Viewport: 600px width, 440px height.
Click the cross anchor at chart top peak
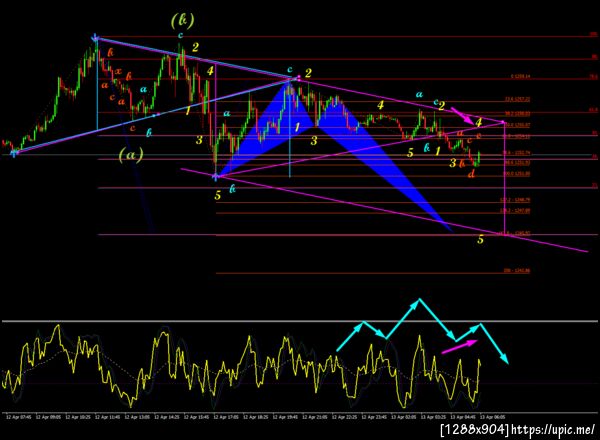pyautogui.click(x=96, y=37)
